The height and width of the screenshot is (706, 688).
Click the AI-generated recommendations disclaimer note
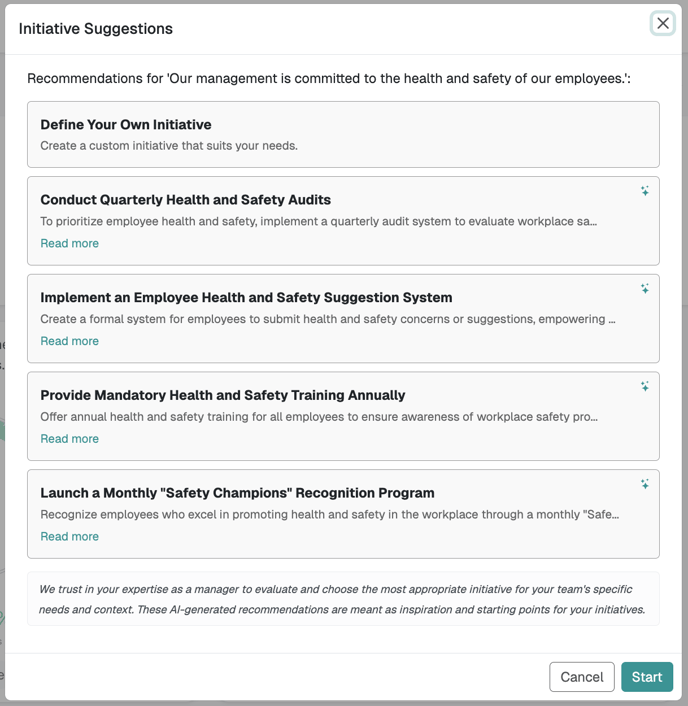click(343, 599)
